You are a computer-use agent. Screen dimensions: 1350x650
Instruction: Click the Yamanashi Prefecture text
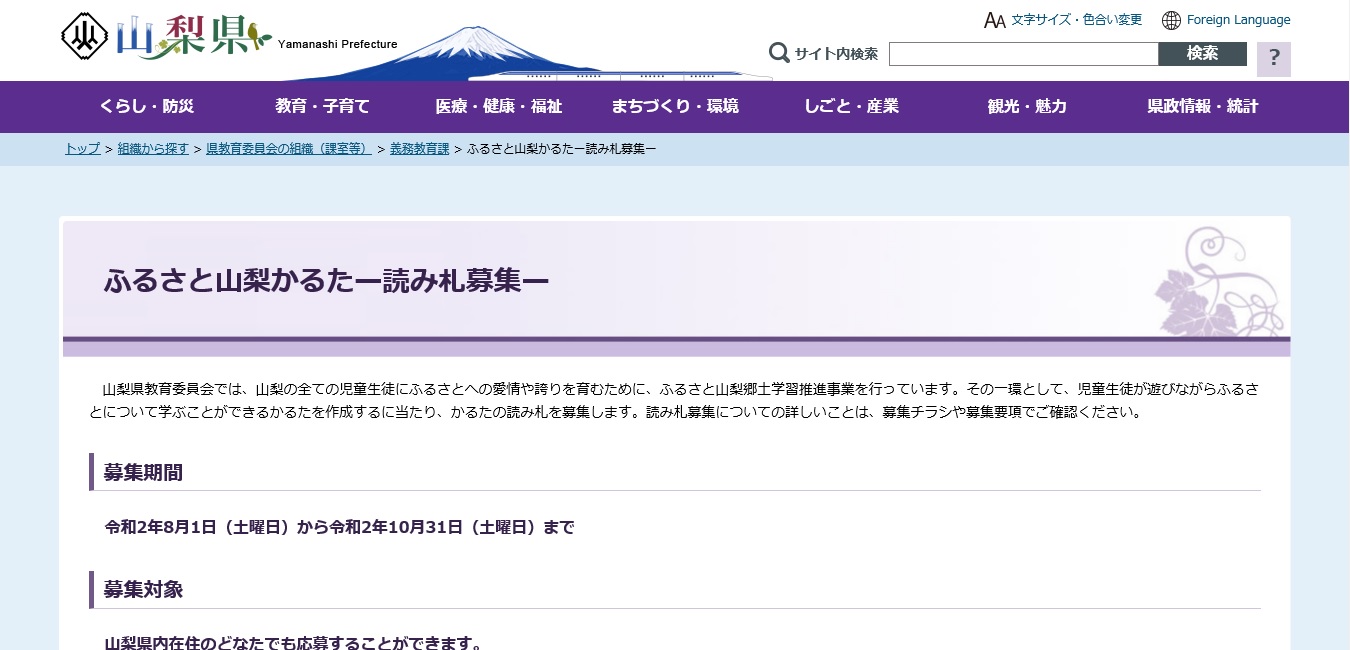[337, 44]
